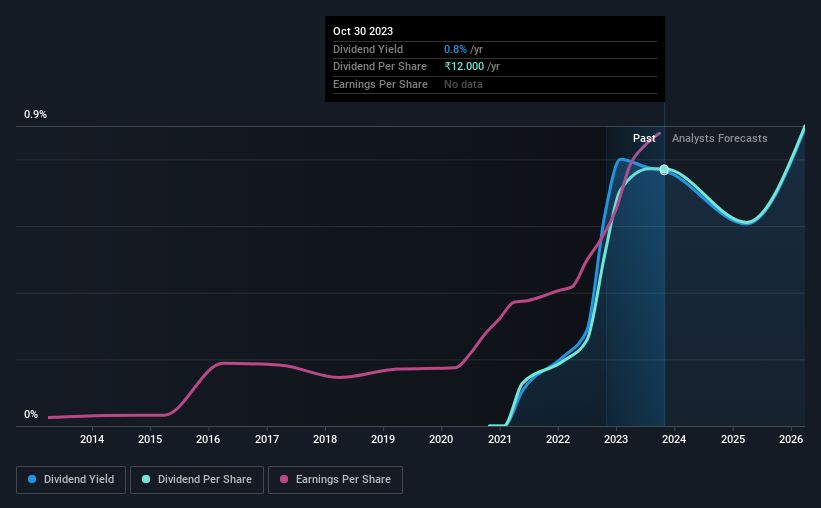Click the 0.9% y-axis label
This screenshot has width=821, height=508.
pyautogui.click(x=35, y=114)
